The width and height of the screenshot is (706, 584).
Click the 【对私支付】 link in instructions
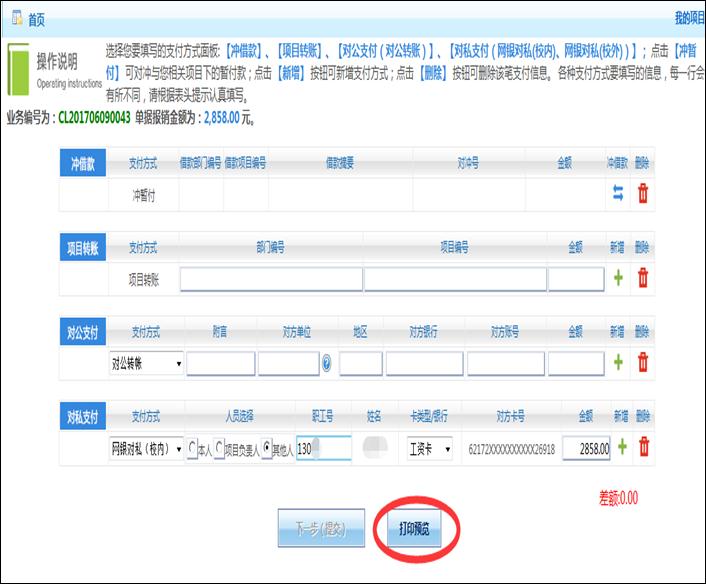click(x=543, y=51)
